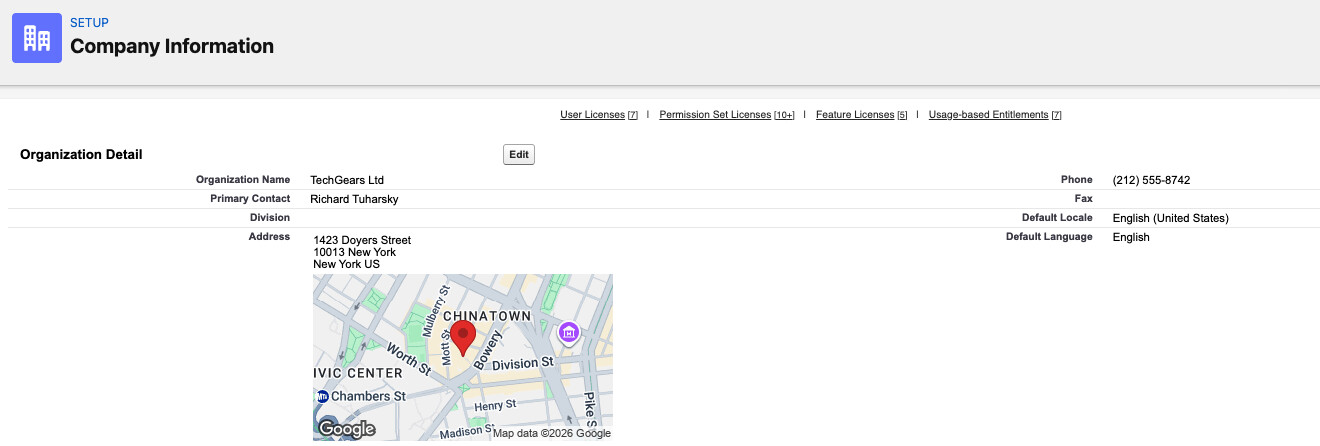Viewport: 1320px width, 446px height.
Task: Click the Chambers St subway icon
Action: point(321,396)
